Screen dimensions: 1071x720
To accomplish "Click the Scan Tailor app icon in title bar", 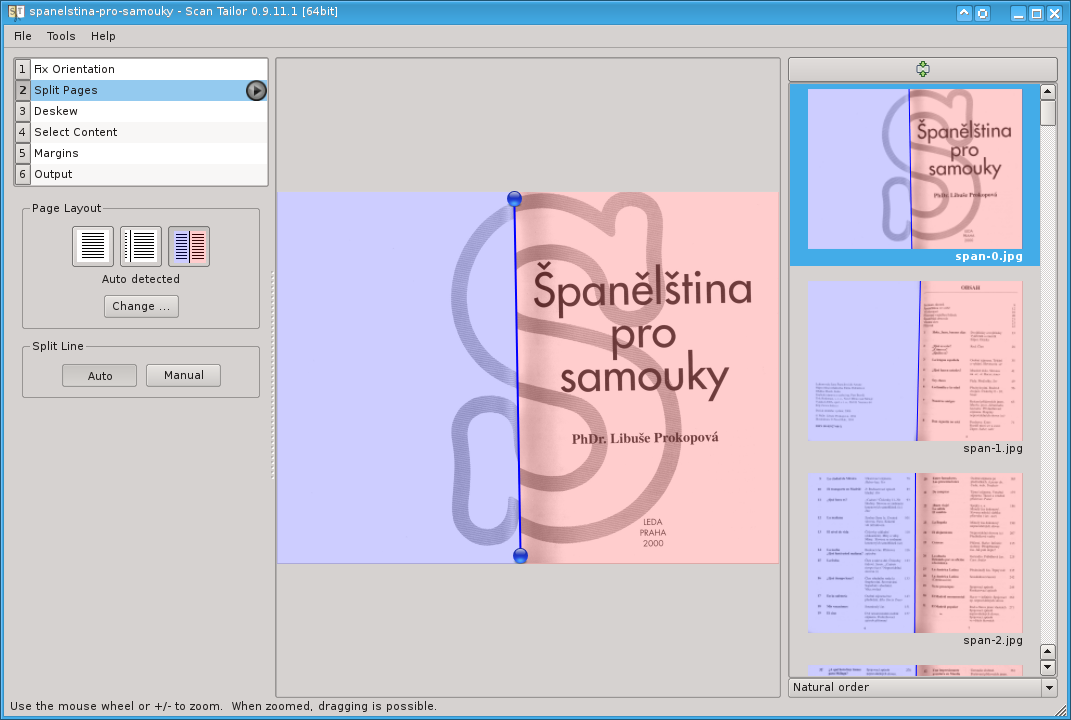I will click(16, 12).
